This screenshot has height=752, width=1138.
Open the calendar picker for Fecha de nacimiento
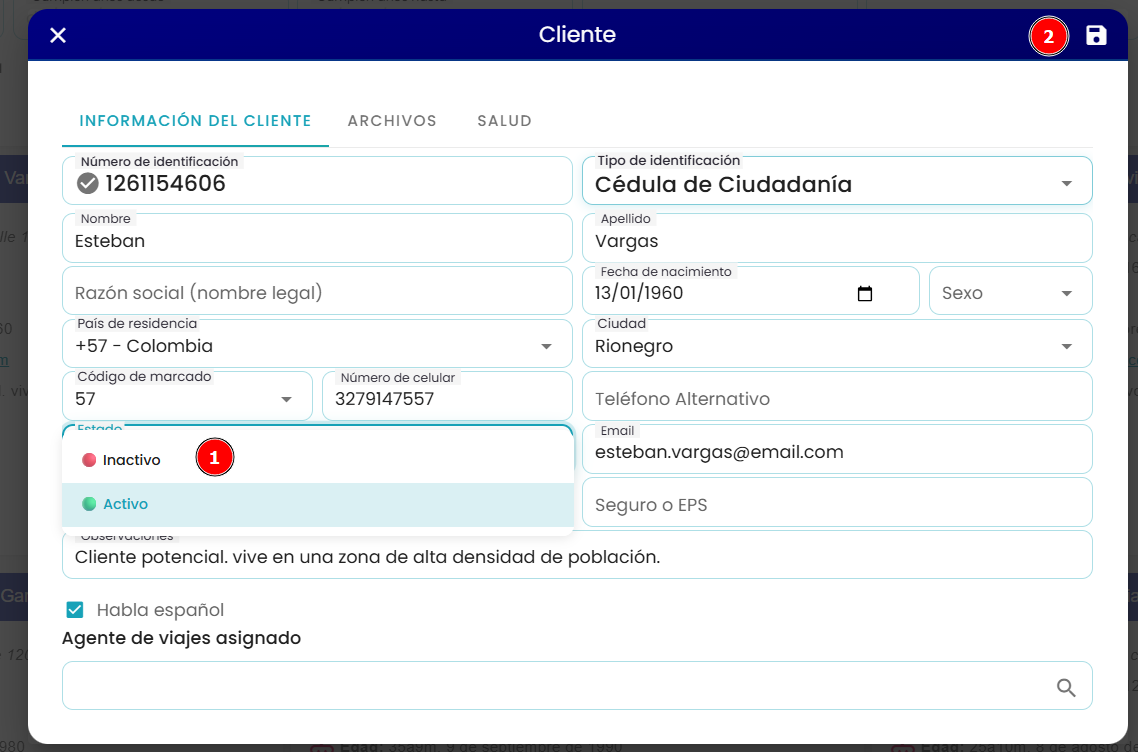click(x=864, y=293)
